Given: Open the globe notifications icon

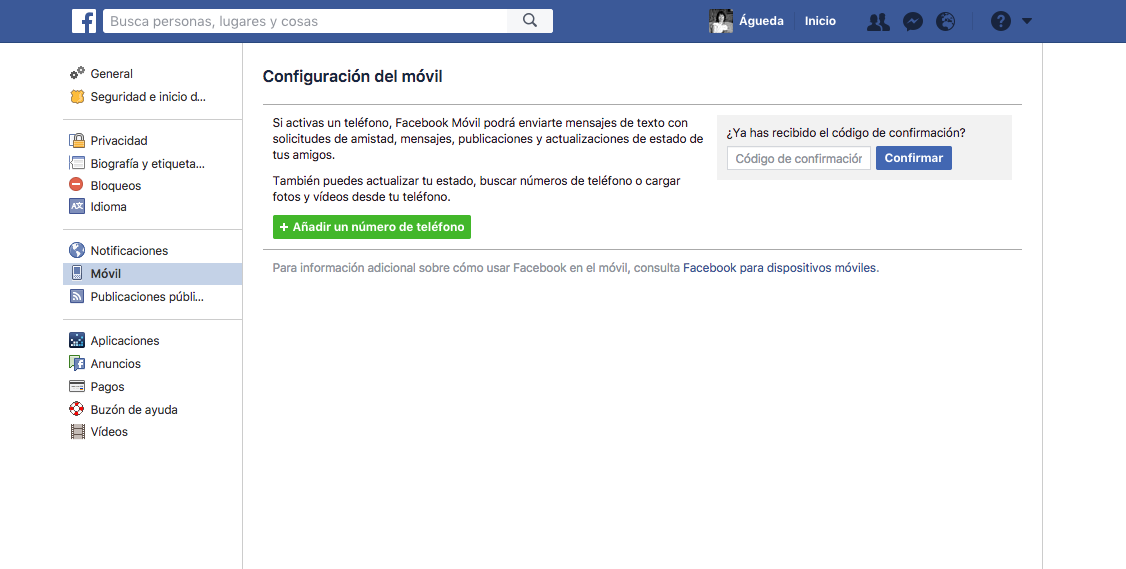Looking at the screenshot, I should [x=946, y=22].
